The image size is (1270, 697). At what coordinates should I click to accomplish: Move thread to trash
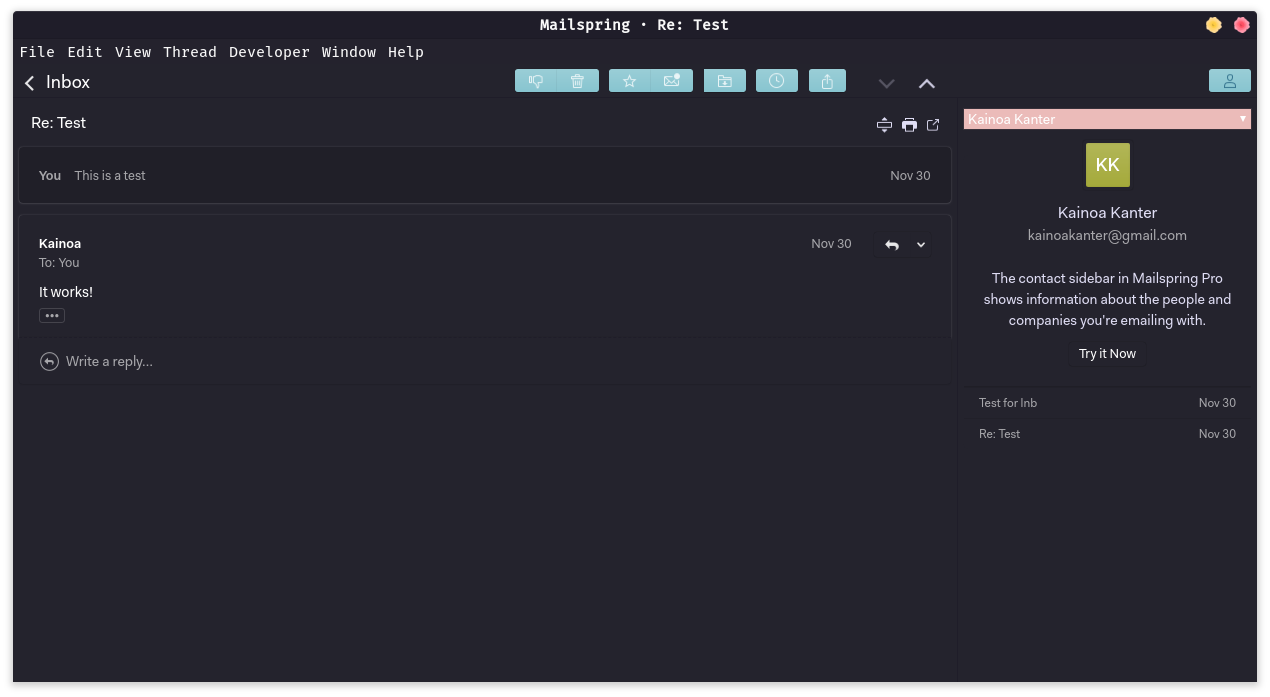click(578, 81)
